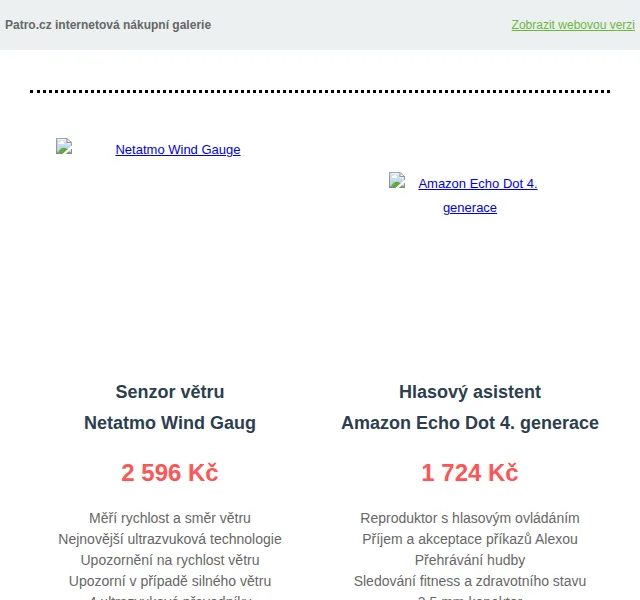Screen dimensions: 640x600
Task: Click the broken image icon beside Netatmo Wind Gauge
Action: [x=64, y=146]
